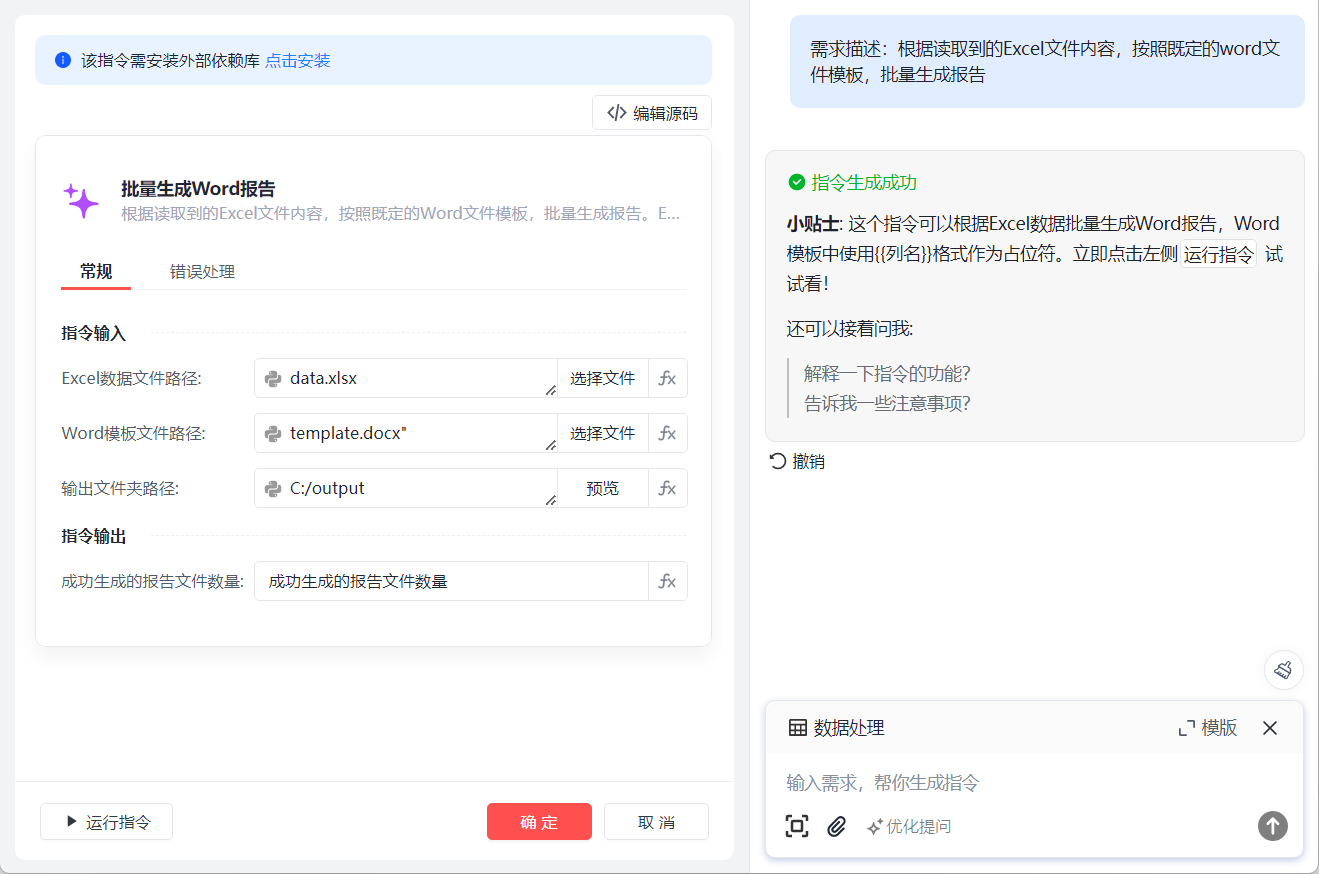Click the 指令输出 section header

[93, 536]
